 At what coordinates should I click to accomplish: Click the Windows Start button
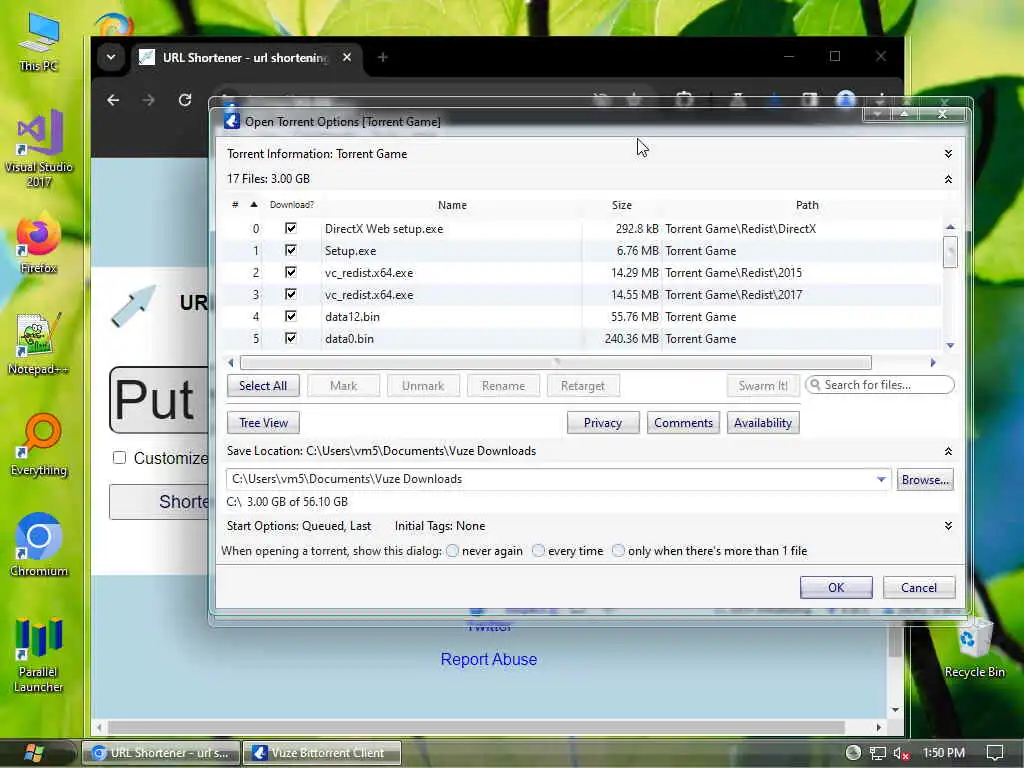click(x=33, y=753)
